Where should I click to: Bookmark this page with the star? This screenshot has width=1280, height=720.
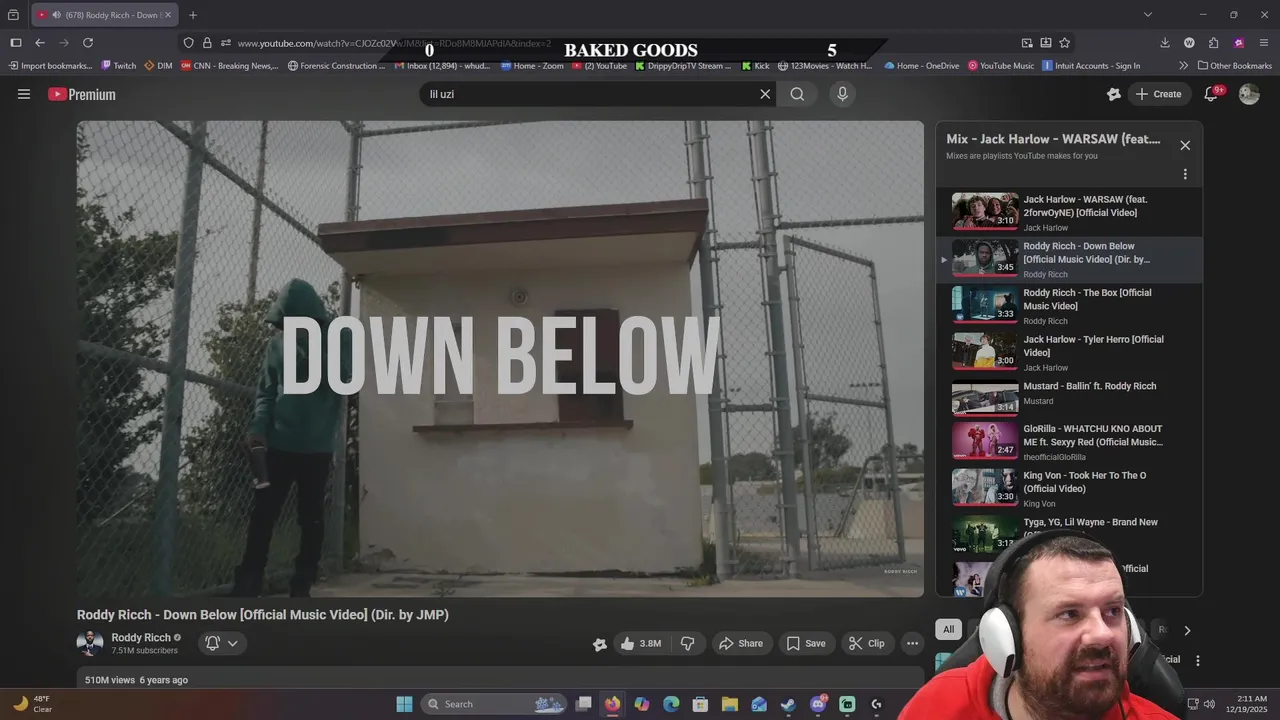coord(1065,43)
